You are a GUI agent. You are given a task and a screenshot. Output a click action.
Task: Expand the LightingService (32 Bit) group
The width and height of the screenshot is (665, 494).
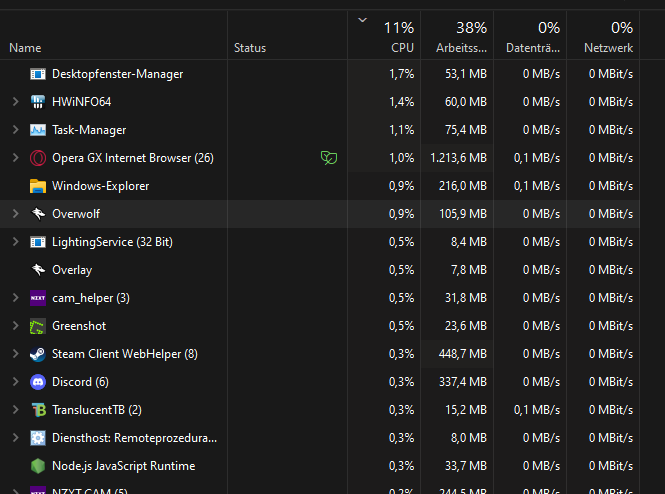(16, 242)
